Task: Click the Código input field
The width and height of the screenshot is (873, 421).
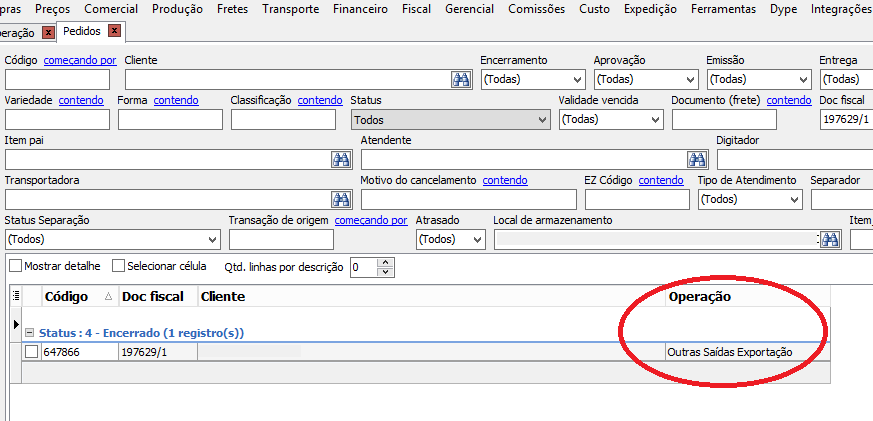Action: pyautogui.click(x=57, y=80)
